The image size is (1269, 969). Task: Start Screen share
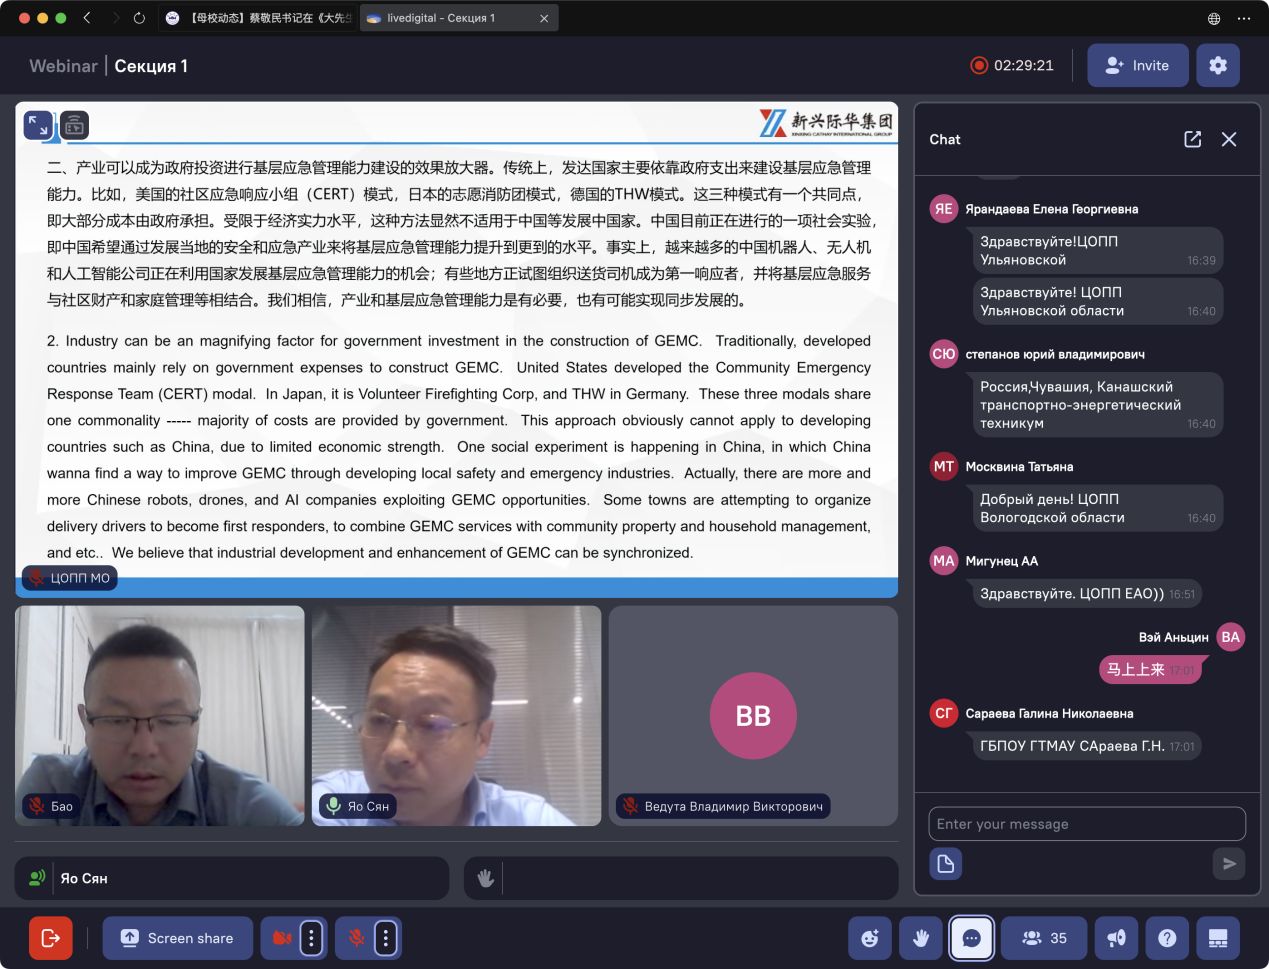coord(178,938)
